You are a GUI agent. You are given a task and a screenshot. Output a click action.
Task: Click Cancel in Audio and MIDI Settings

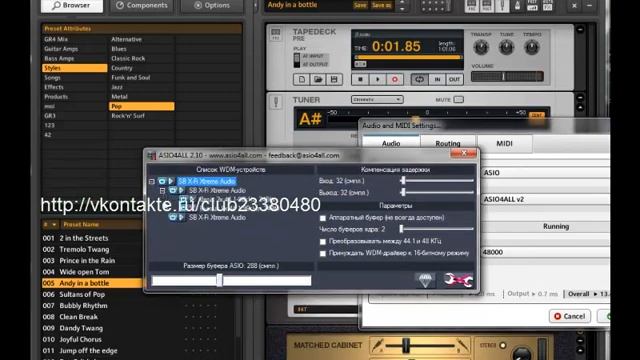click(570, 316)
